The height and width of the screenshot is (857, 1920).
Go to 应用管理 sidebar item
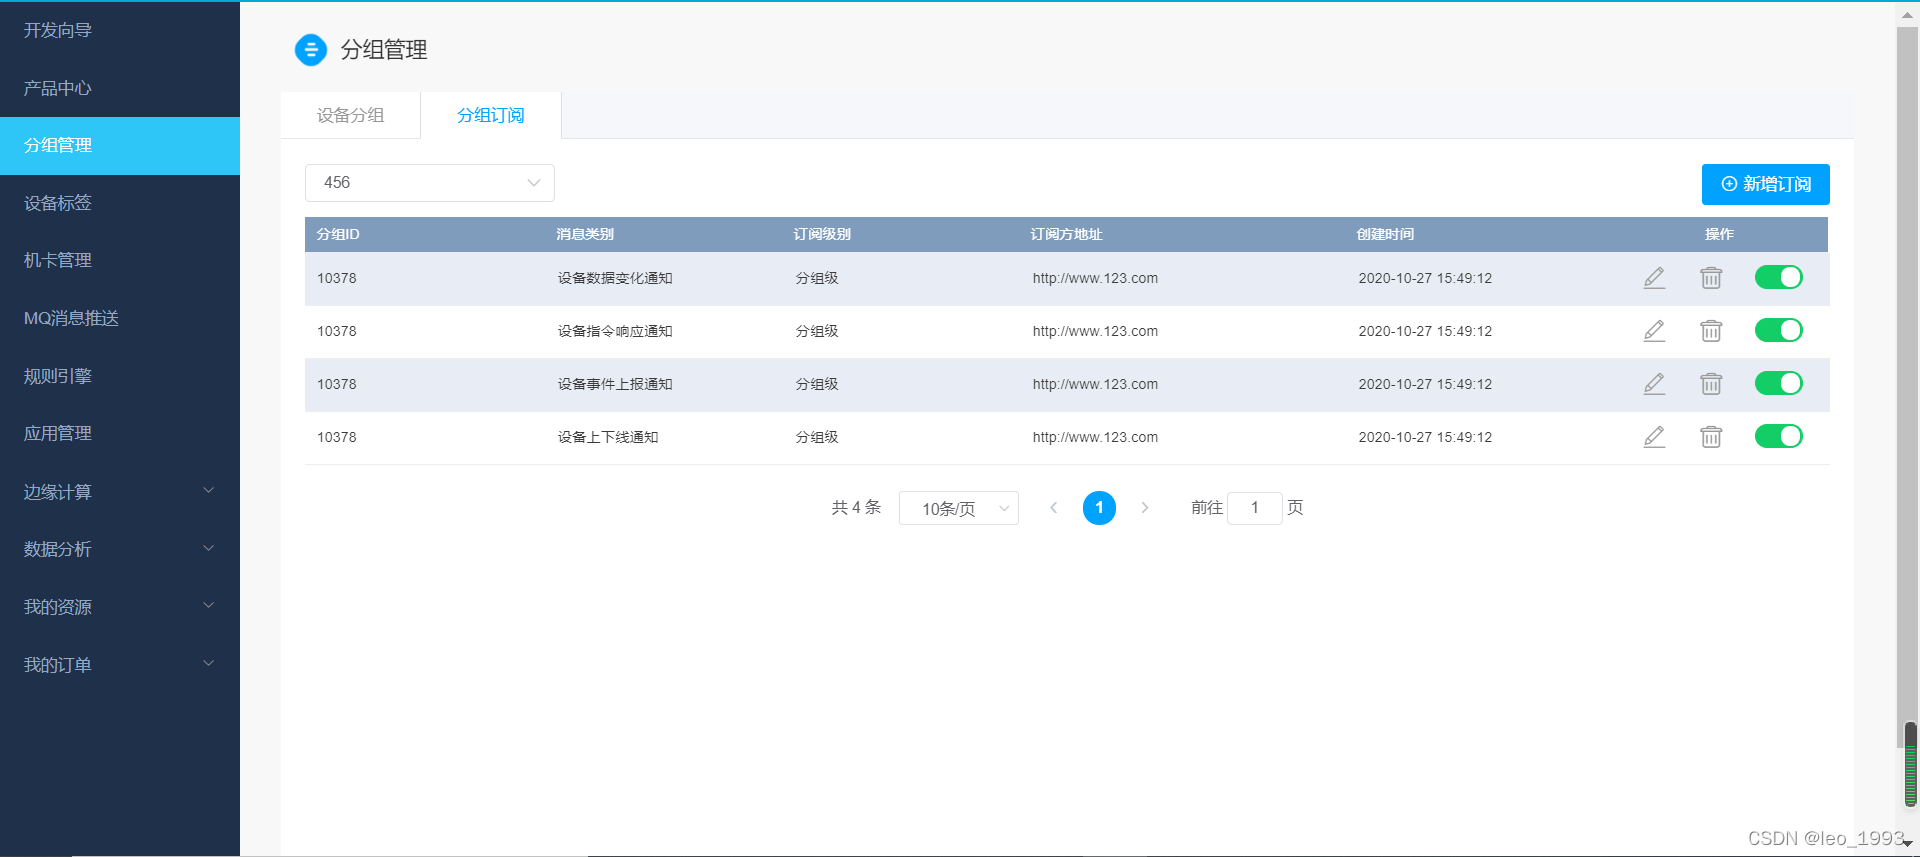pos(120,433)
